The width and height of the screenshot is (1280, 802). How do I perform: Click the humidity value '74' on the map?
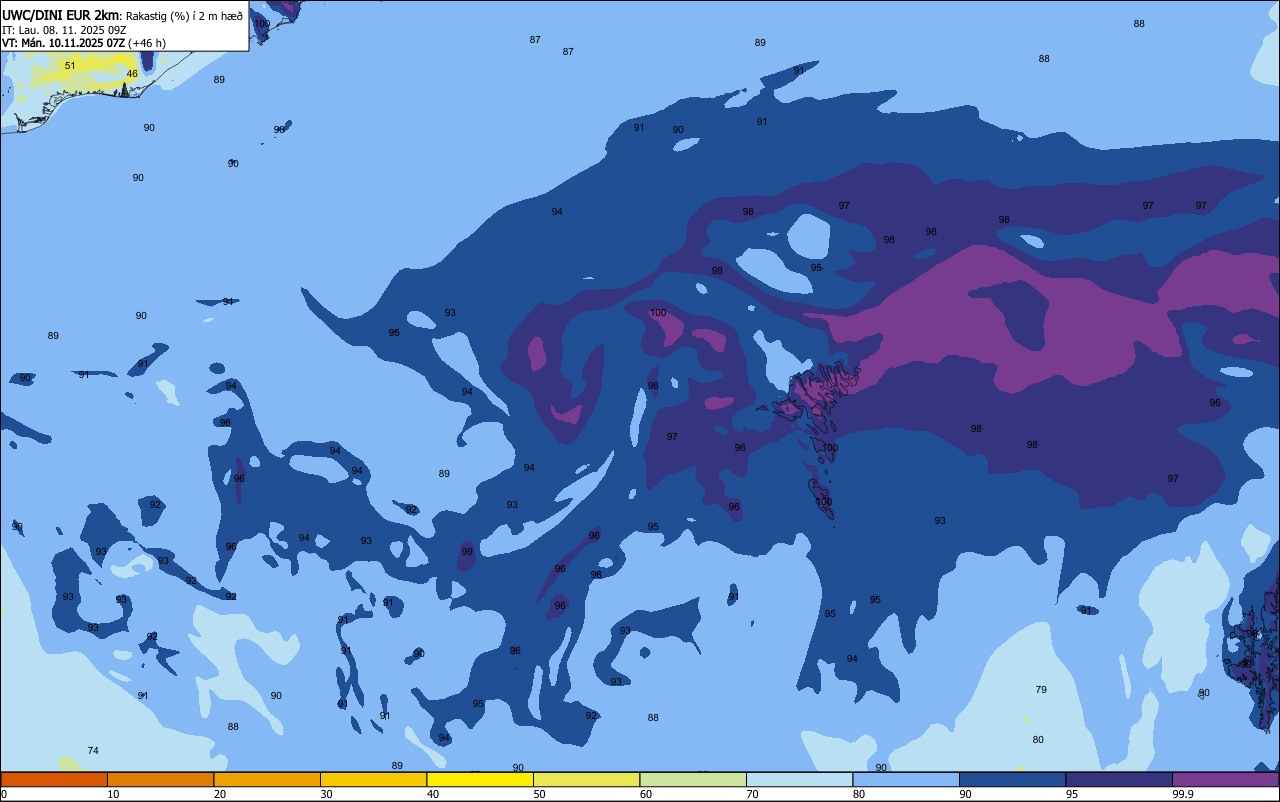tap(93, 751)
